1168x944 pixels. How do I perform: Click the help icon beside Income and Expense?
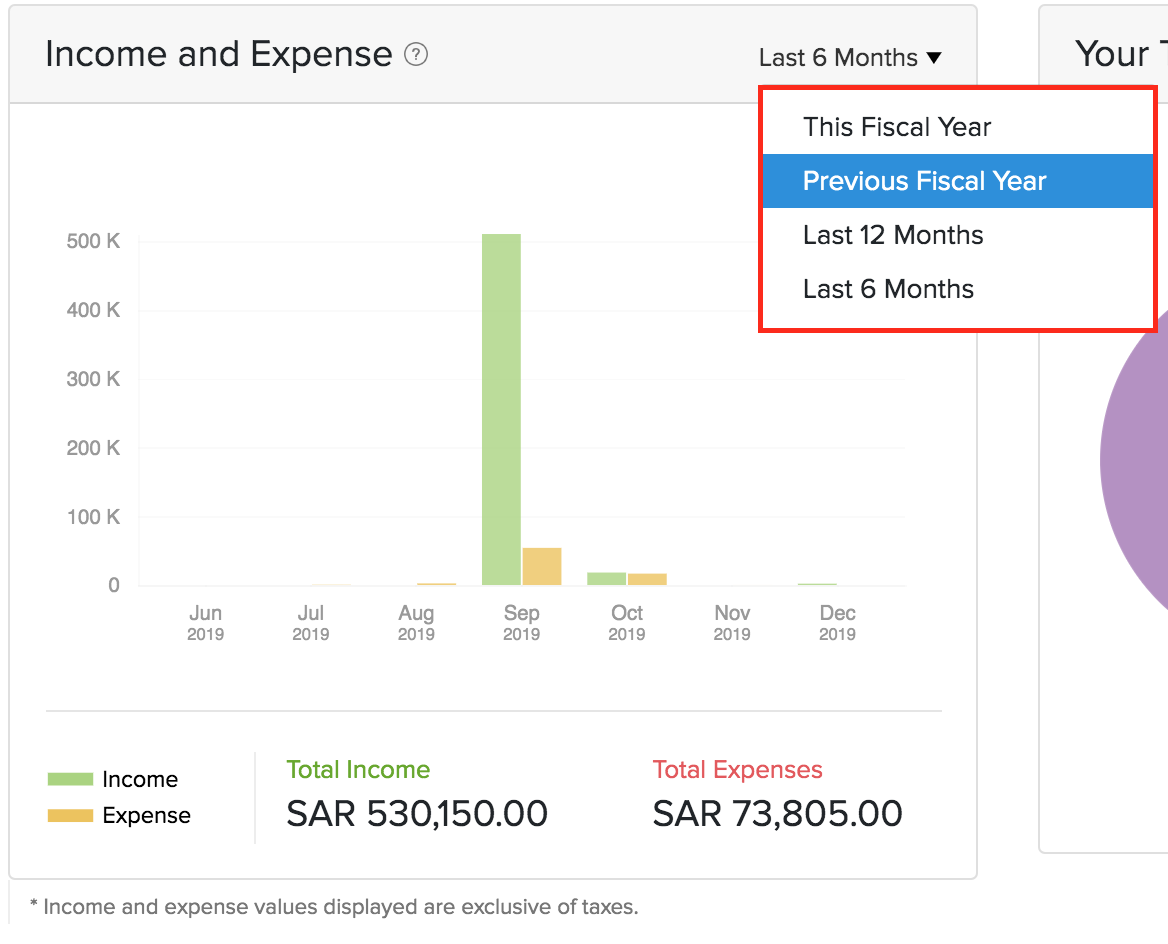point(416,55)
